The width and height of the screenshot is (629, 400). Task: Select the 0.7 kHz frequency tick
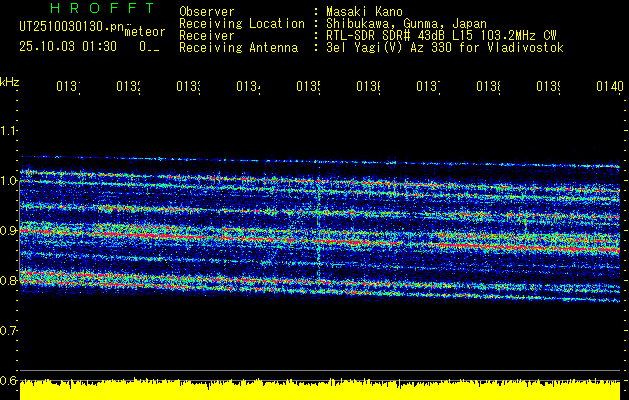click(x=9, y=331)
